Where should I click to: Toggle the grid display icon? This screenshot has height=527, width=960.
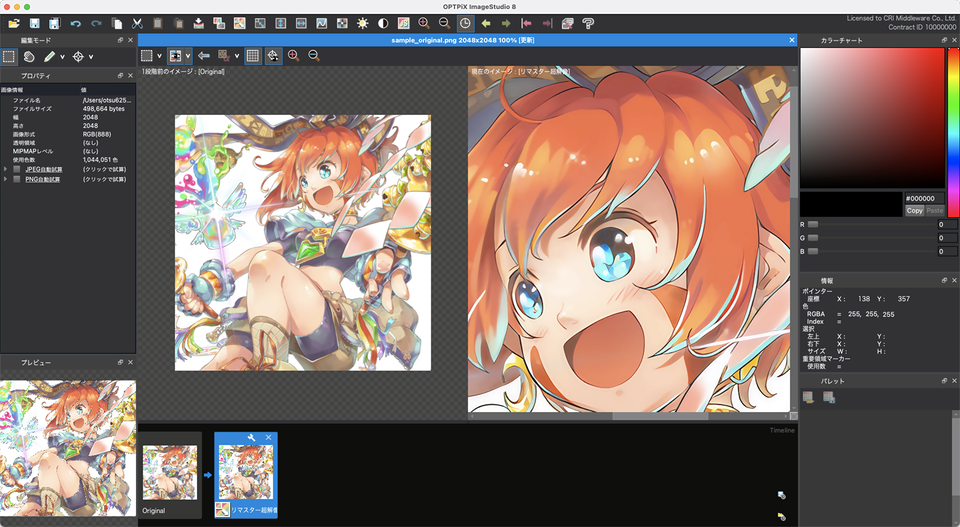tap(252, 56)
